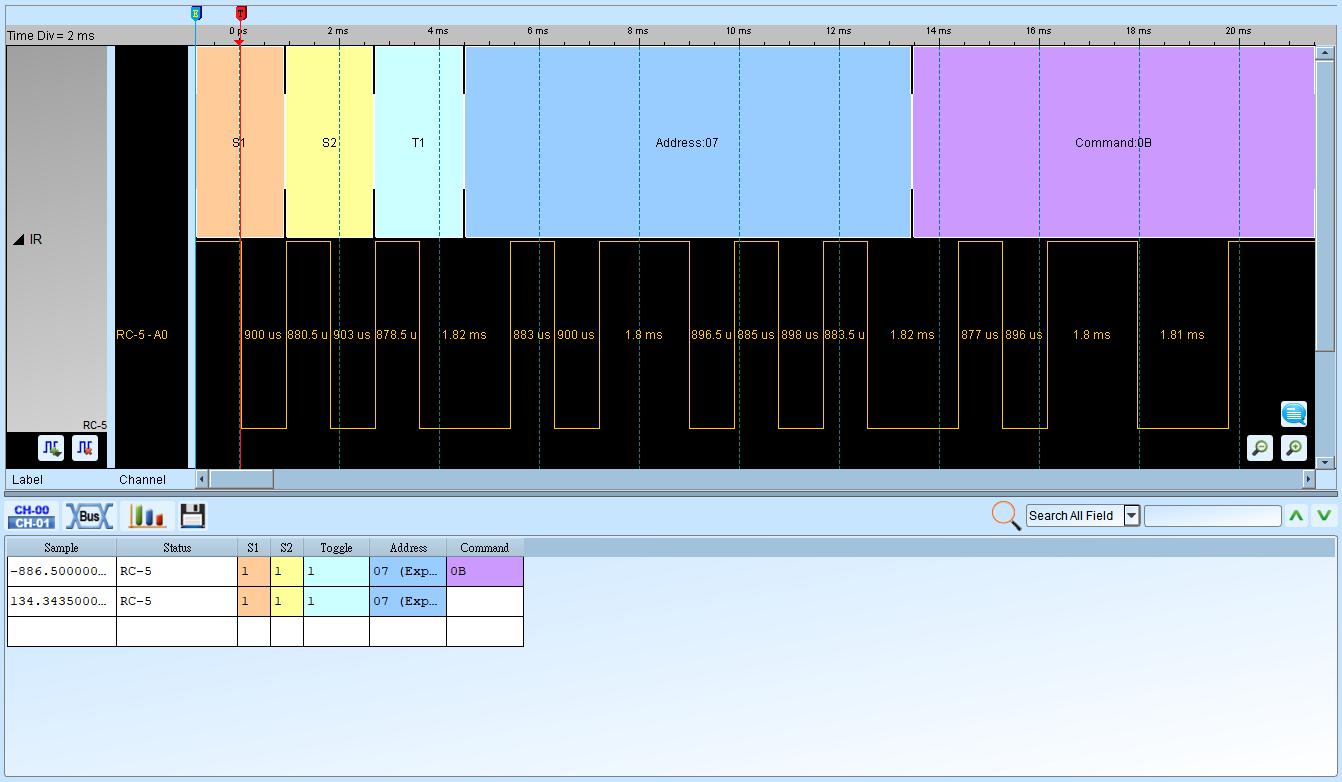The height and width of the screenshot is (782, 1342).
Task: Click the 1.82 ms pulse width in T1
Action: click(x=464, y=335)
